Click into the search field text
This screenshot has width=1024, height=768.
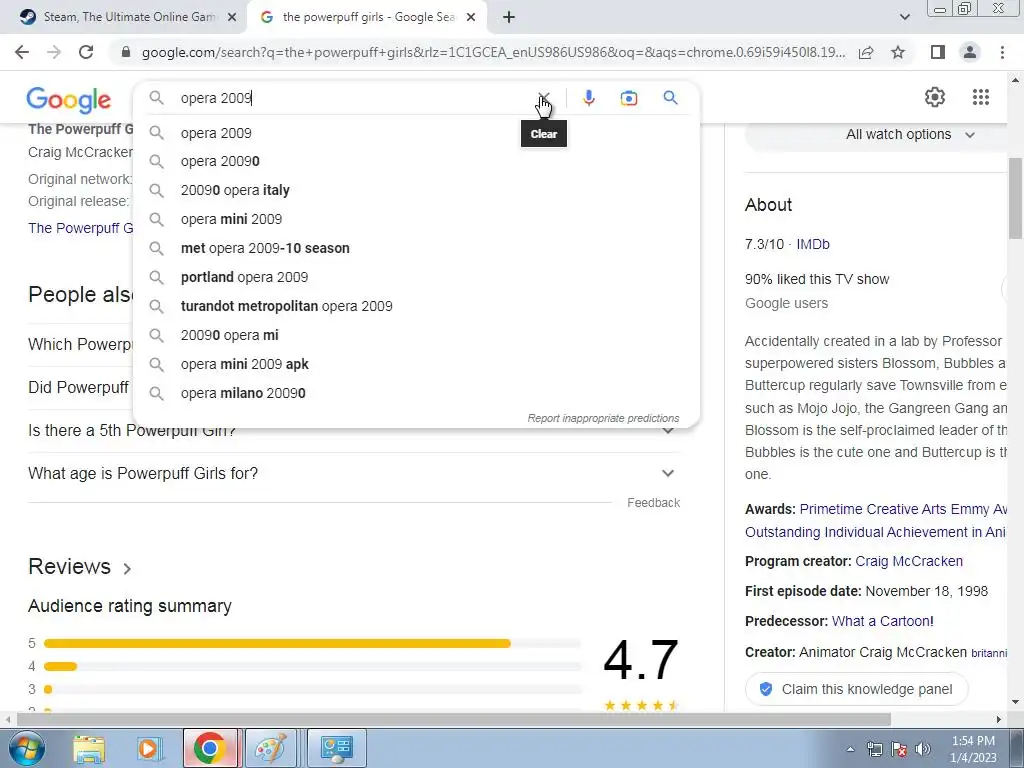353,98
